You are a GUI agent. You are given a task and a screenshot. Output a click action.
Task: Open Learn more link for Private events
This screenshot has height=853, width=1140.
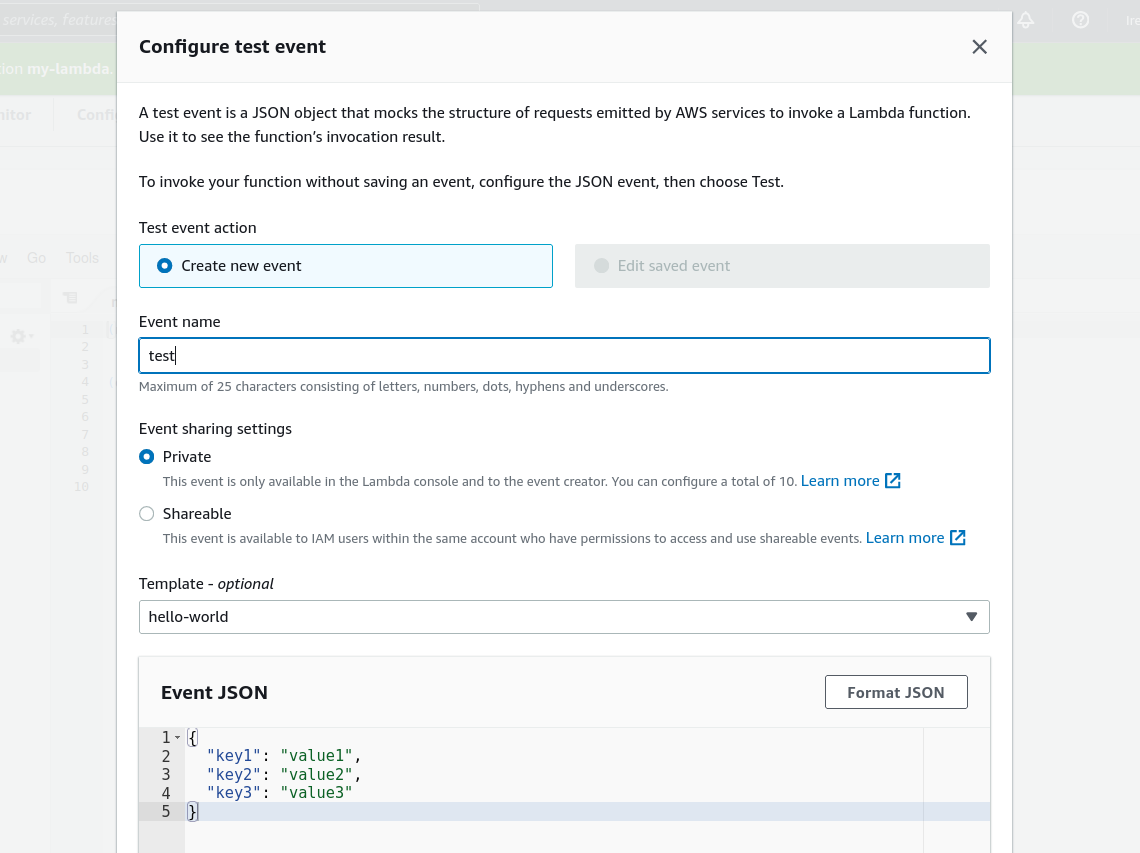tap(840, 481)
